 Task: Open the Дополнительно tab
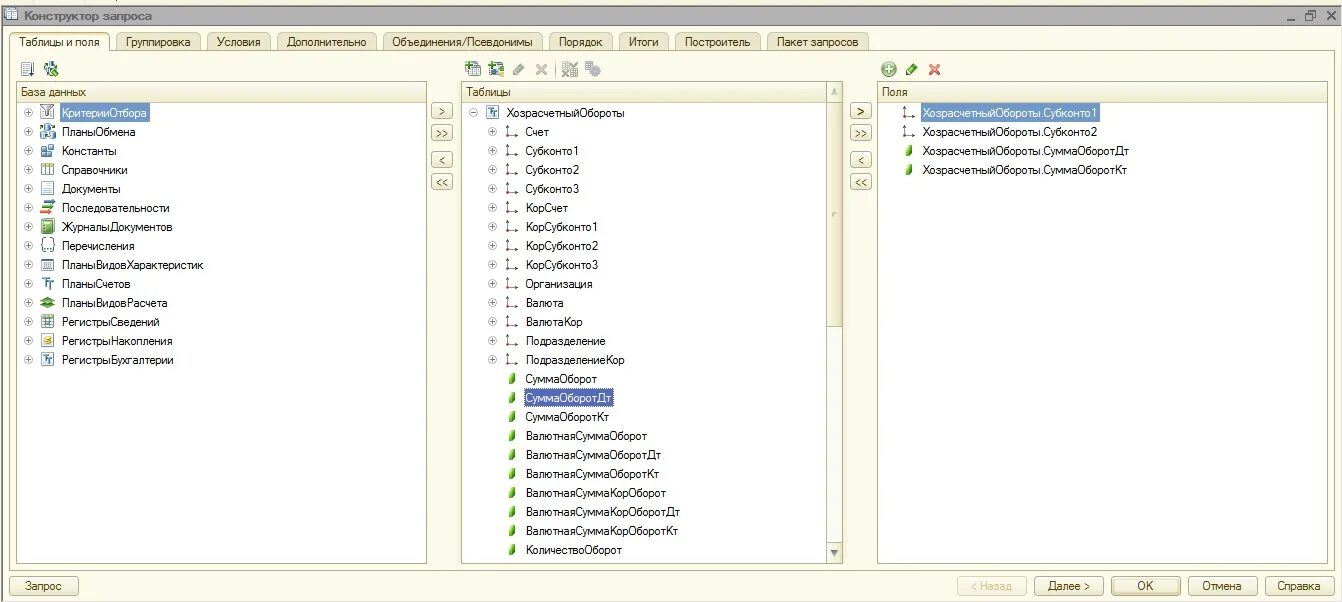327,41
